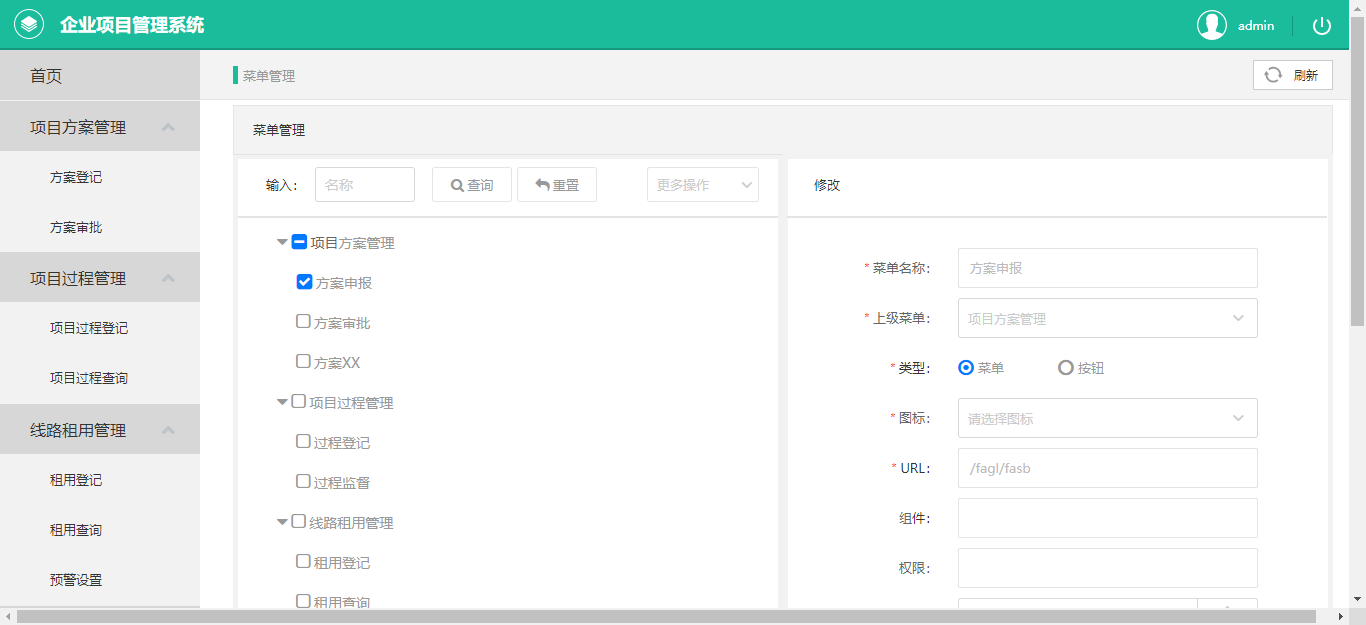Collapse the sidebar 线路租用管理 section chevron
Image resolution: width=1366 pixels, height=625 pixels.
pos(168,431)
